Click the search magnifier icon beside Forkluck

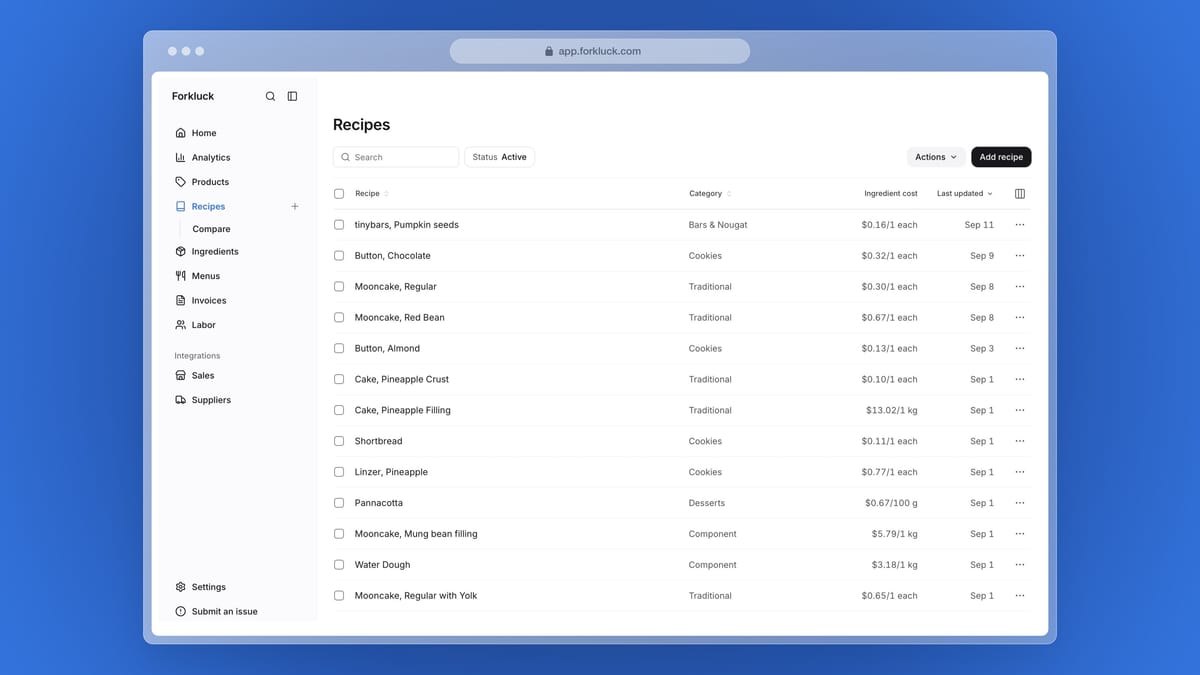270,96
